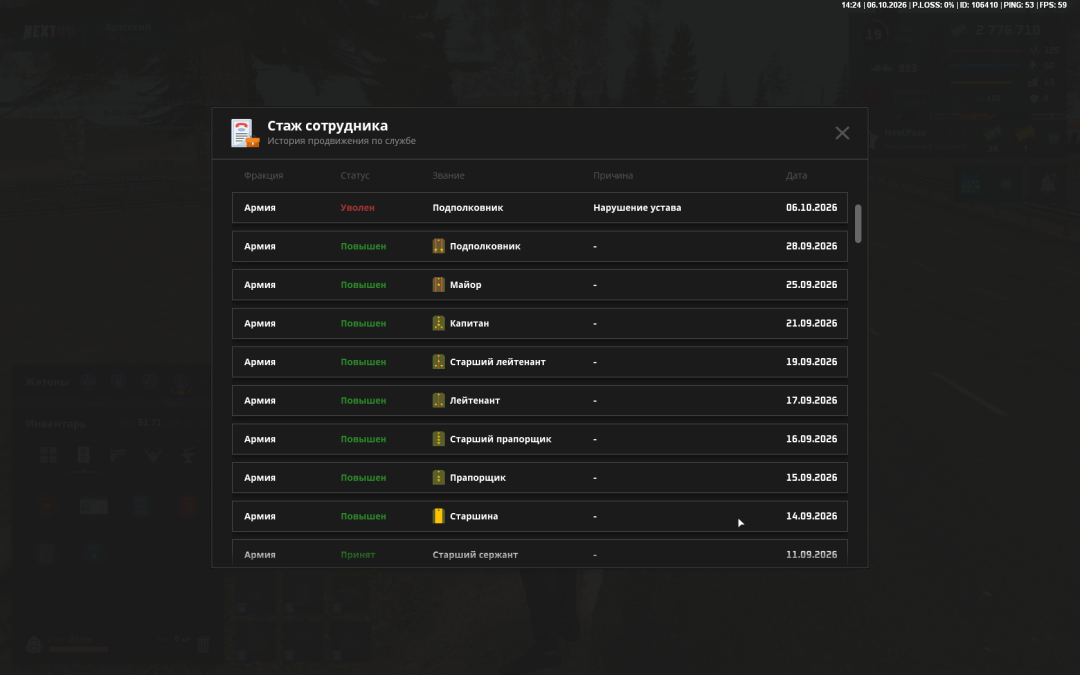Click the Принят status in last row
The image size is (1080, 675).
[357, 554]
